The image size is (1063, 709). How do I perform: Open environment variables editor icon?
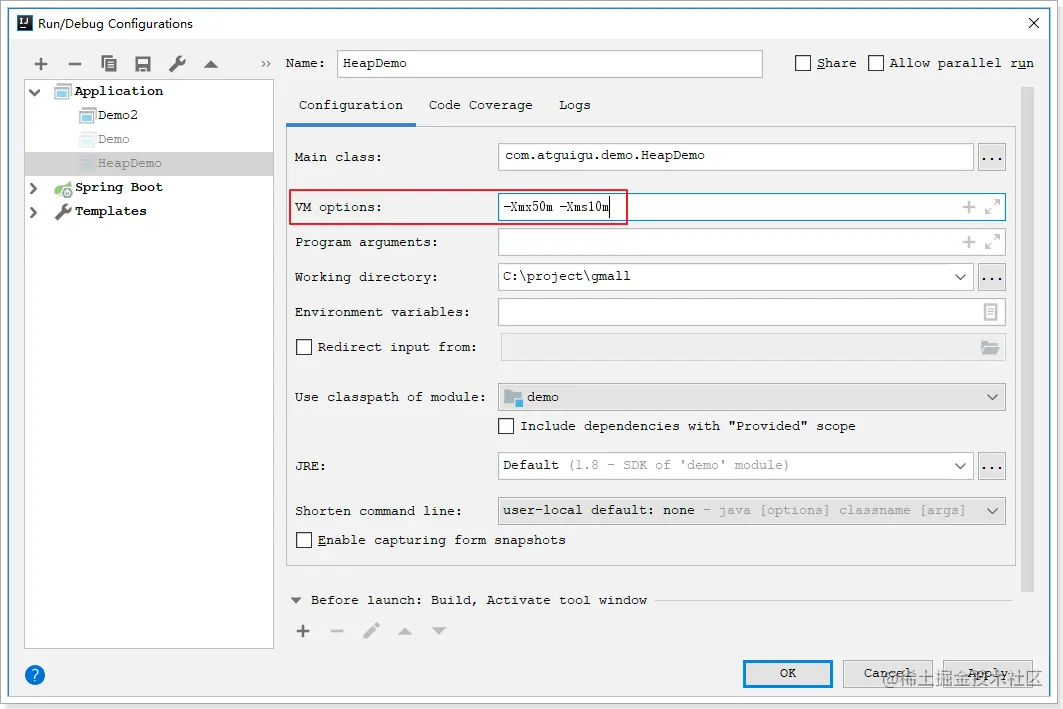point(990,312)
